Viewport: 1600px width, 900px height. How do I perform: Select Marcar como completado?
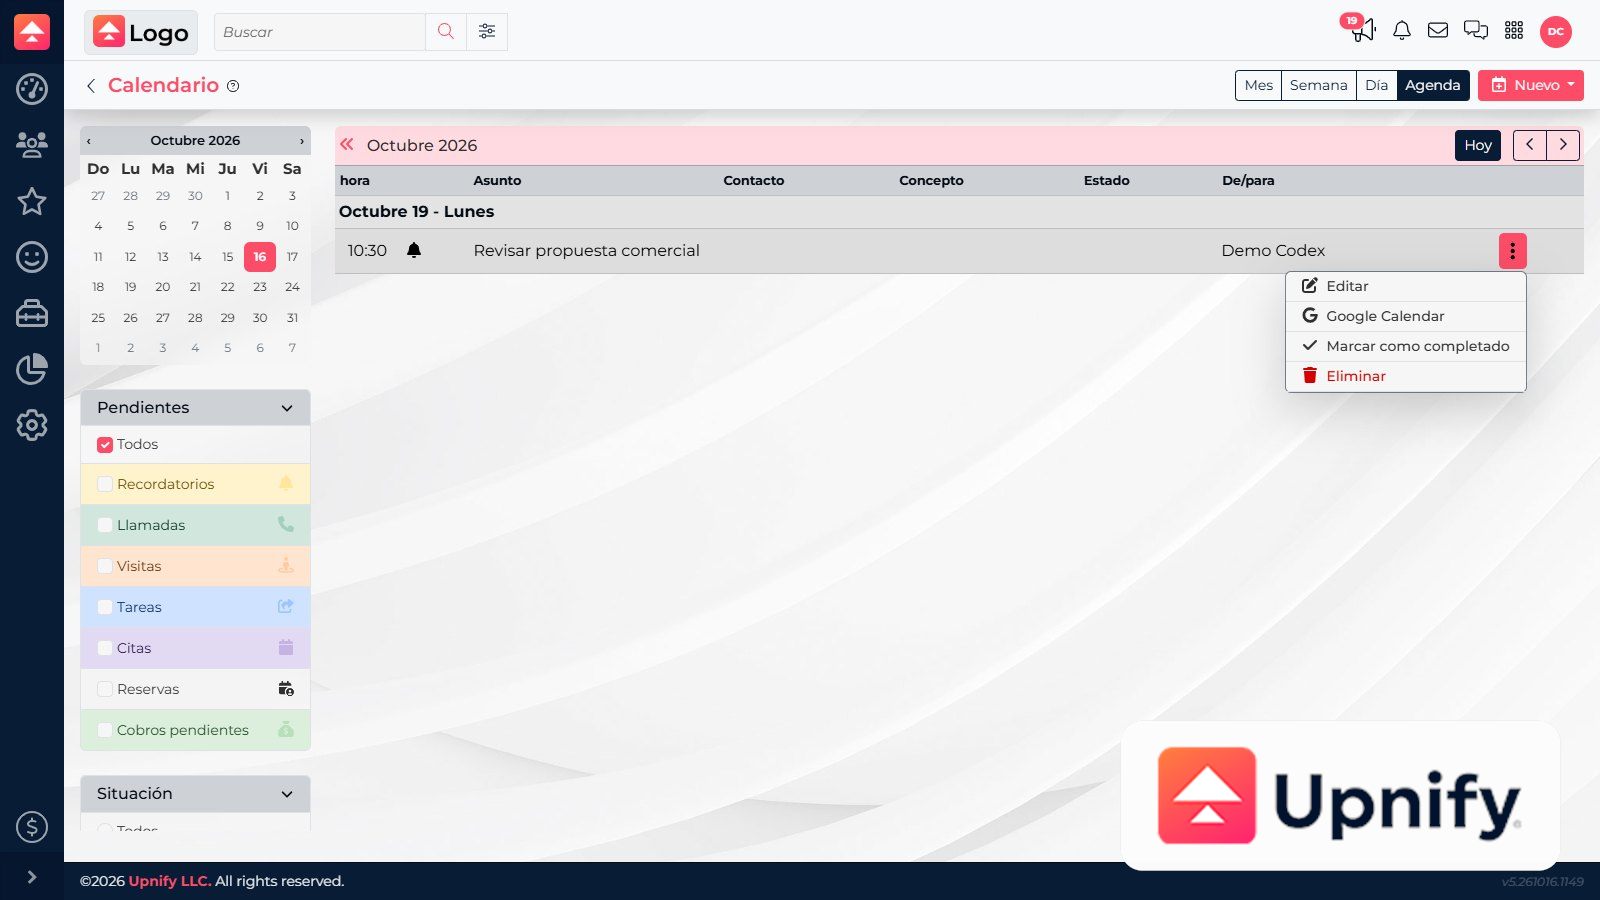1406,346
